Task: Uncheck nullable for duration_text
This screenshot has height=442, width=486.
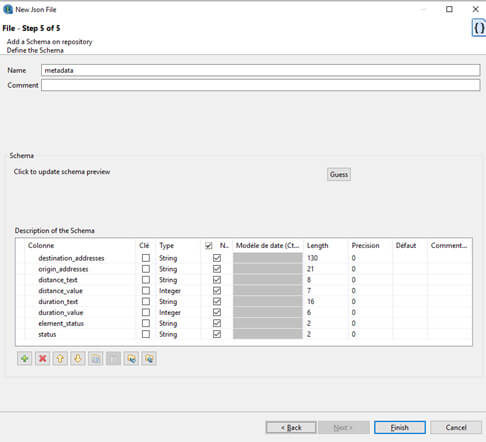Action: (217, 301)
